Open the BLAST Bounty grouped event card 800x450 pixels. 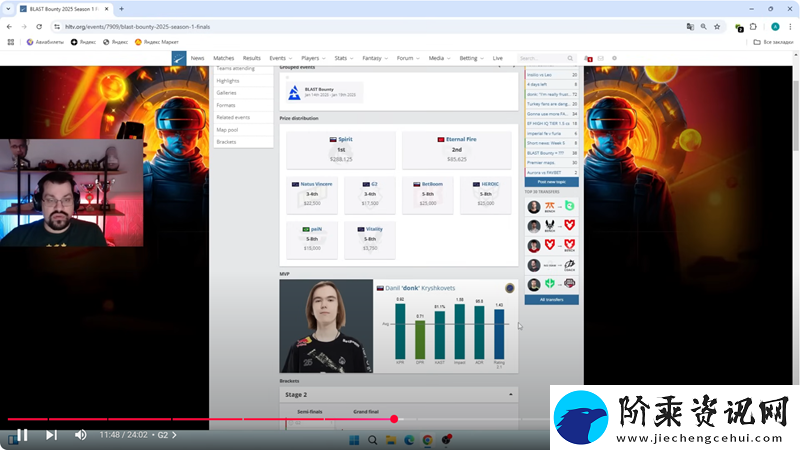324,92
